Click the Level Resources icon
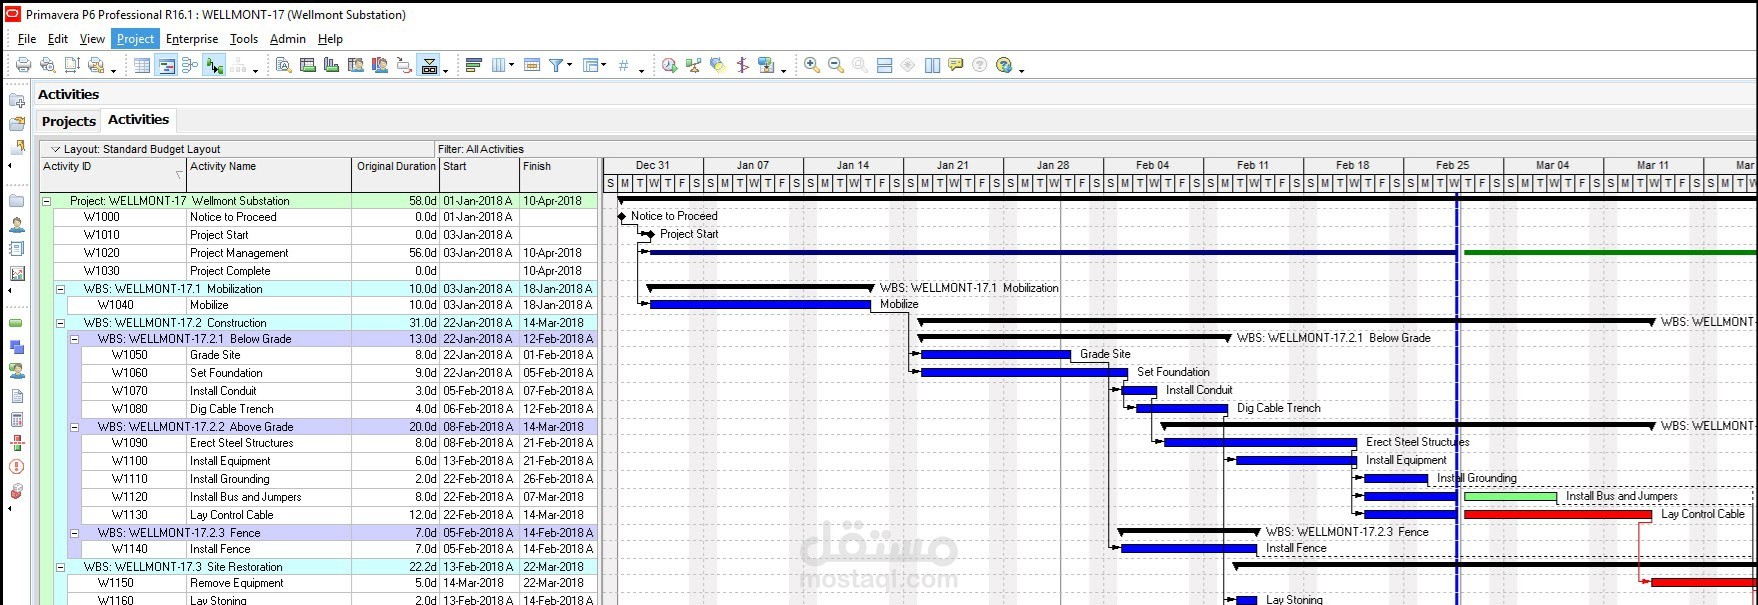1758x605 pixels. click(693, 65)
